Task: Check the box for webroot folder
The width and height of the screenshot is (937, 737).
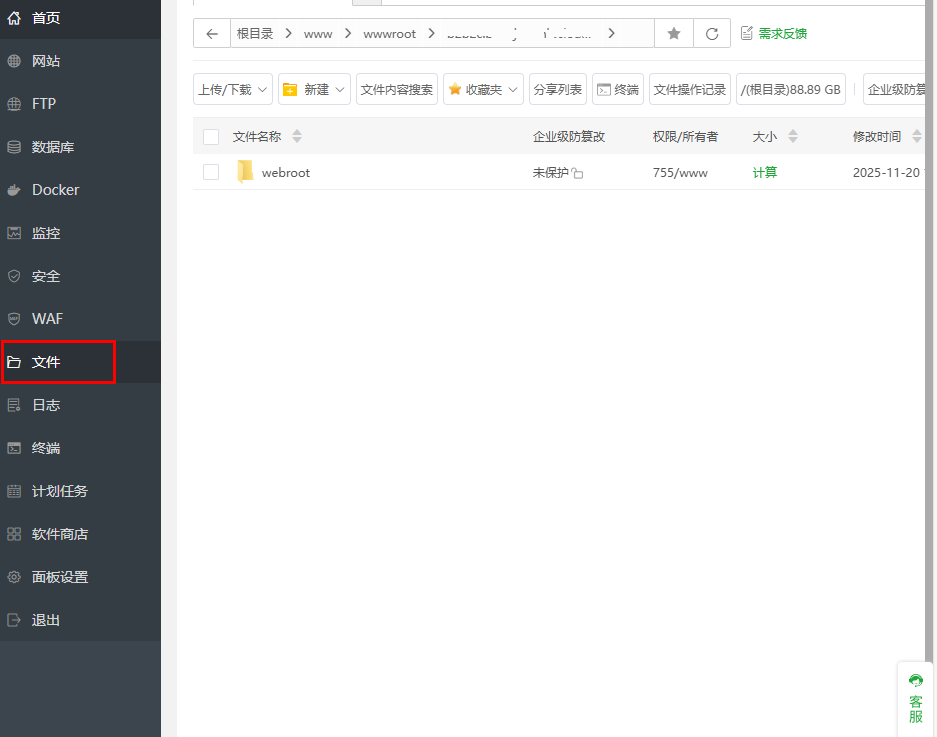Action: (211, 172)
